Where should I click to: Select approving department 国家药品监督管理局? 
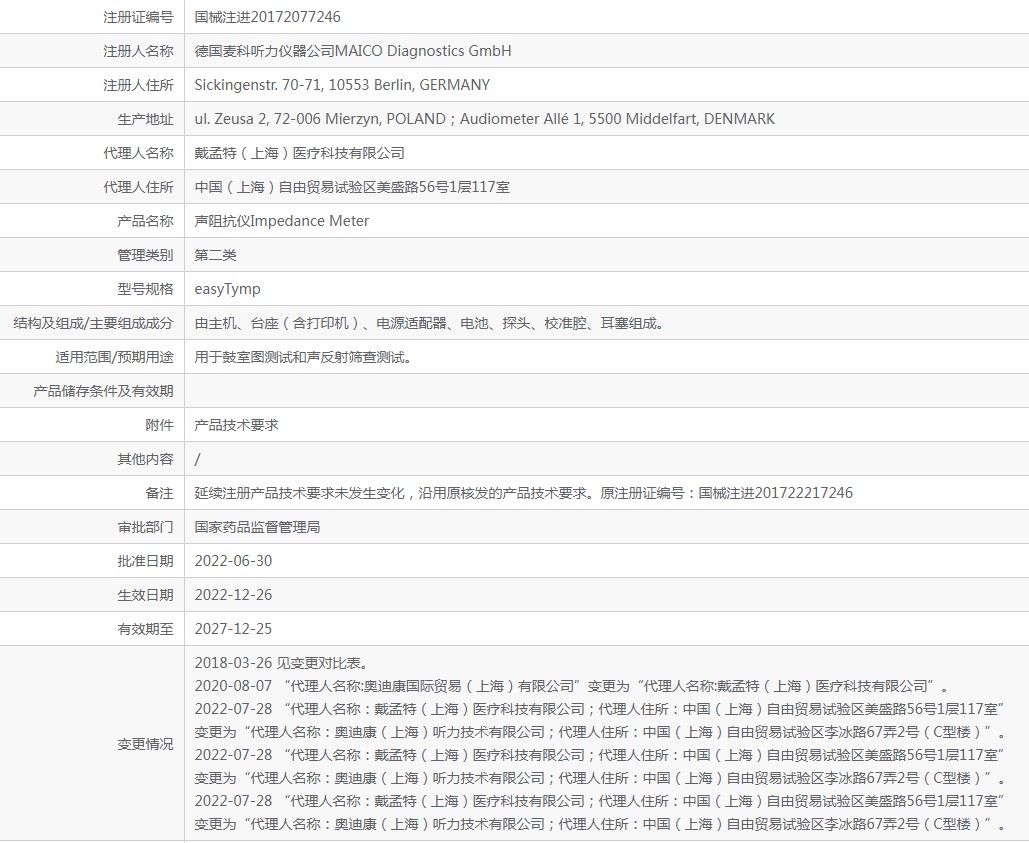click(x=257, y=527)
